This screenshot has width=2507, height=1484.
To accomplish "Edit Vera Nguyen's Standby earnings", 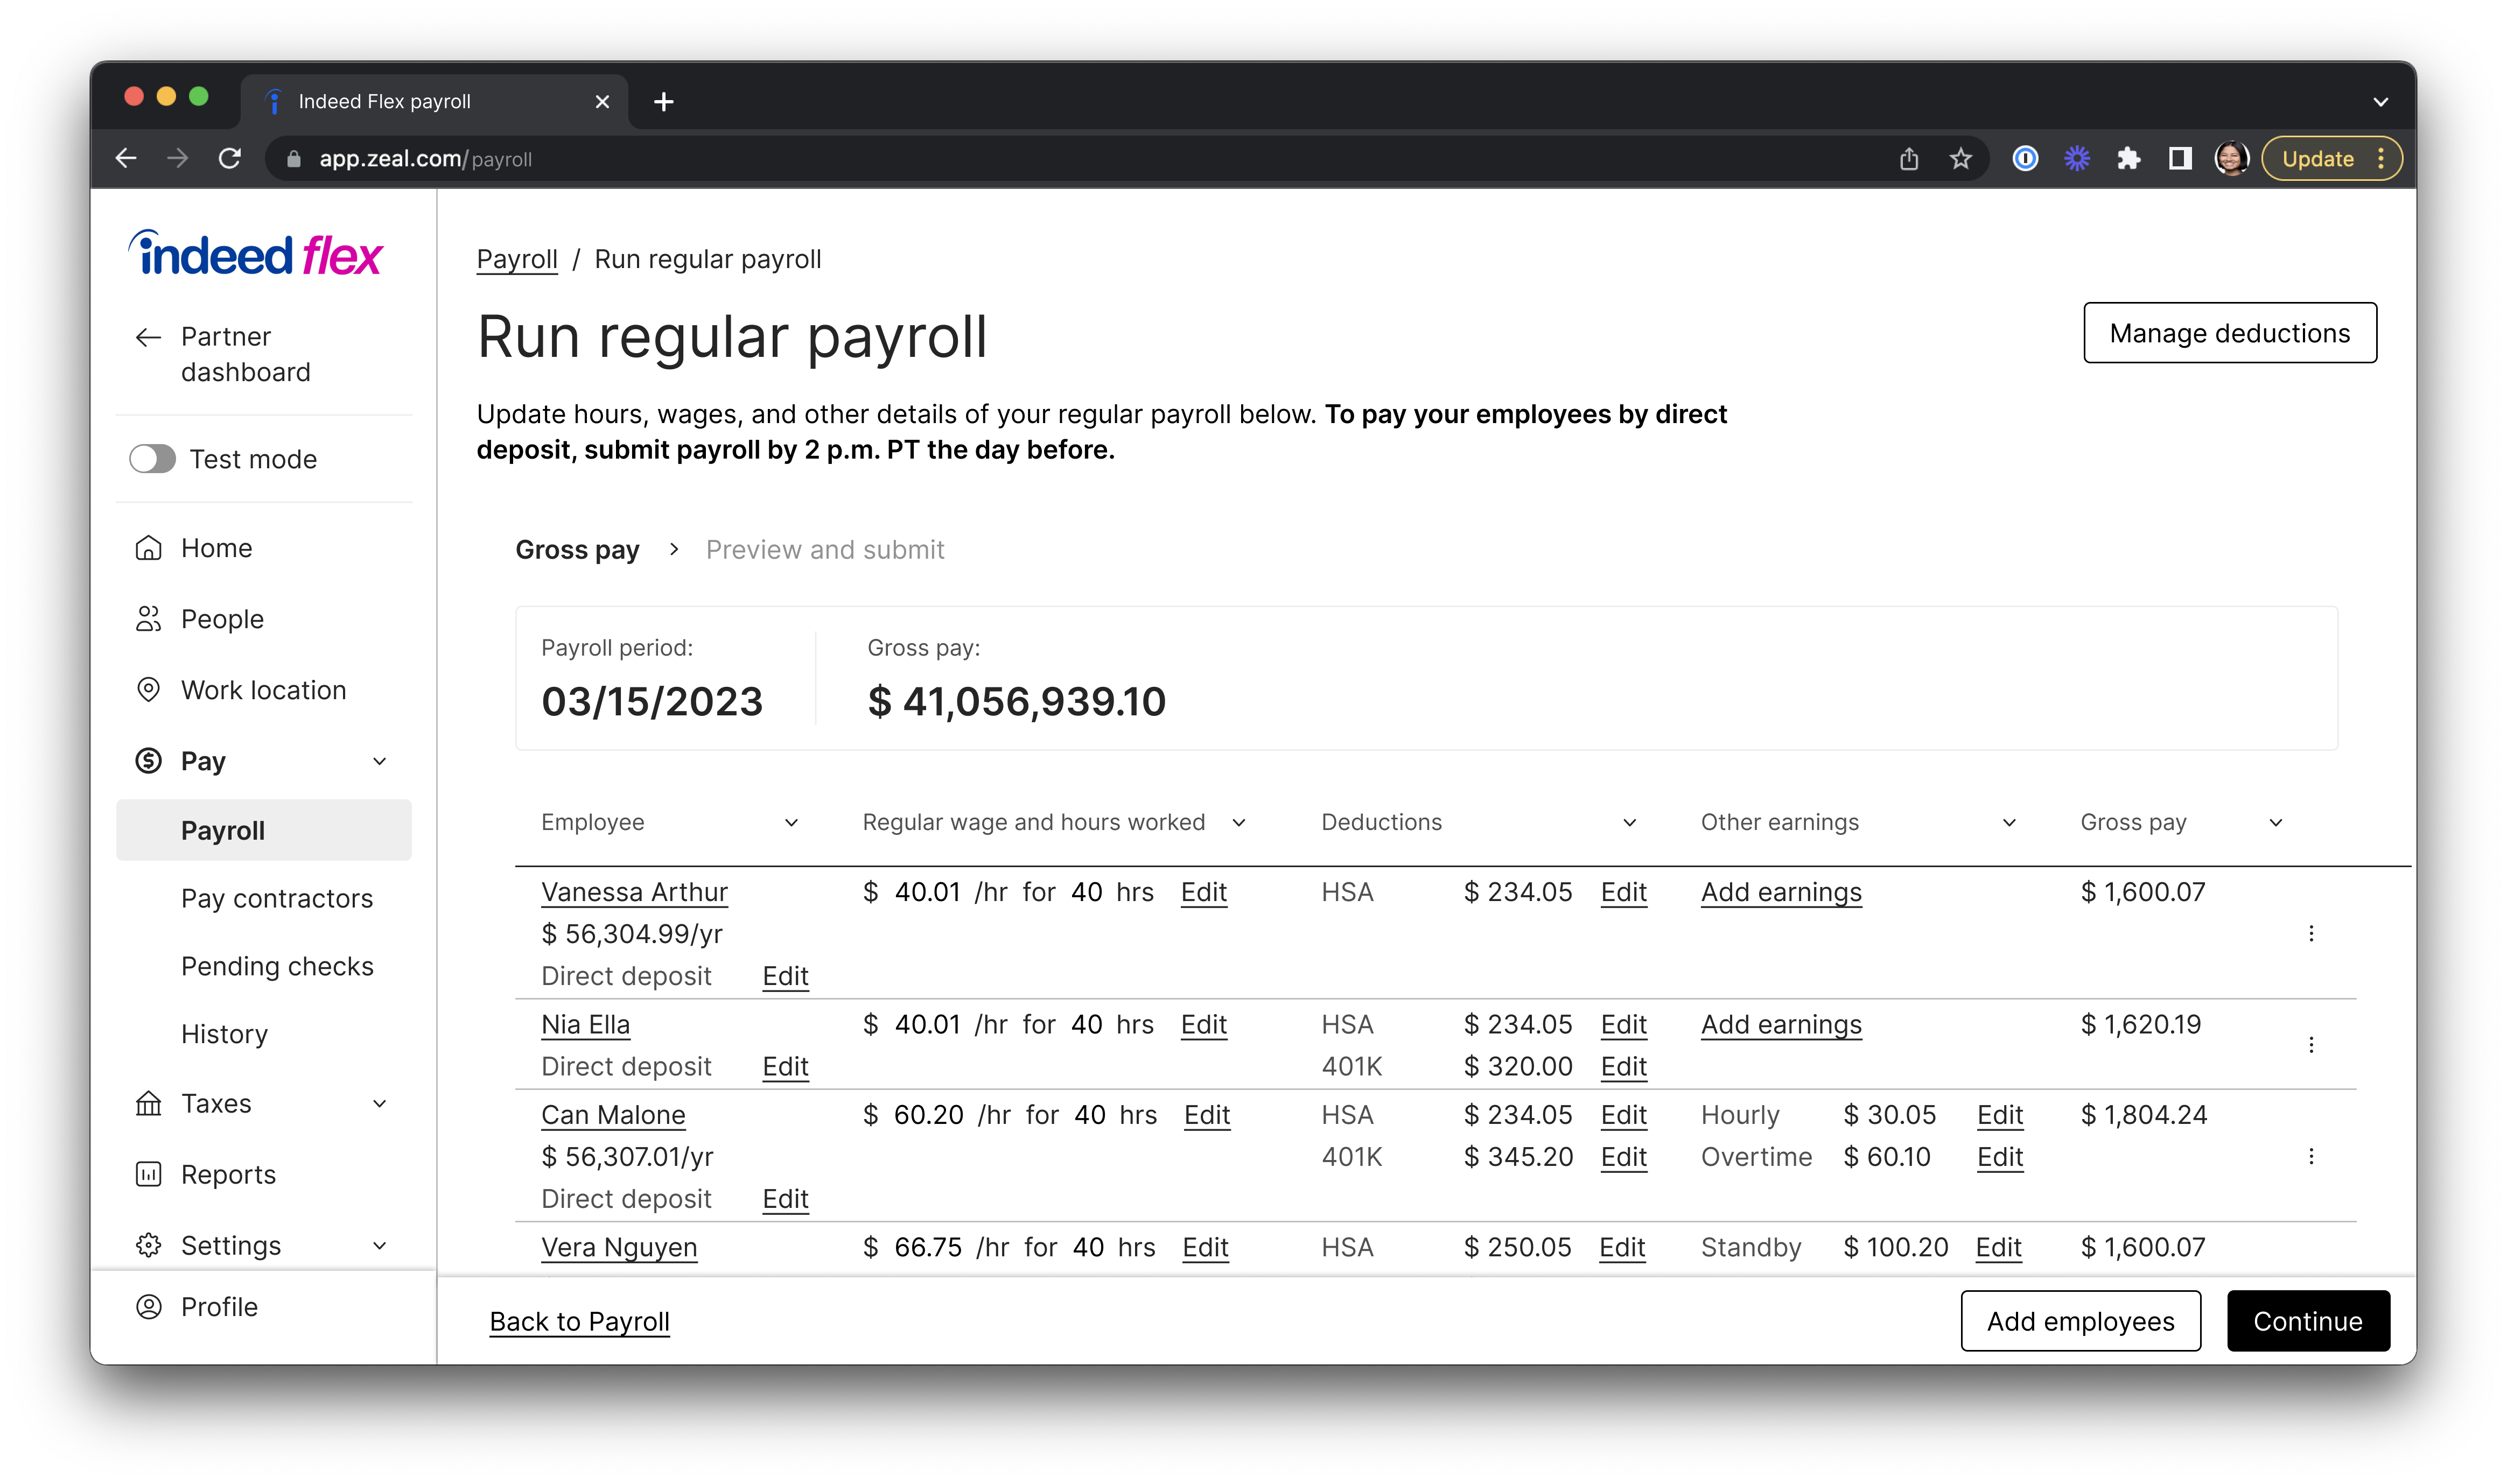I will [x=1998, y=1248].
